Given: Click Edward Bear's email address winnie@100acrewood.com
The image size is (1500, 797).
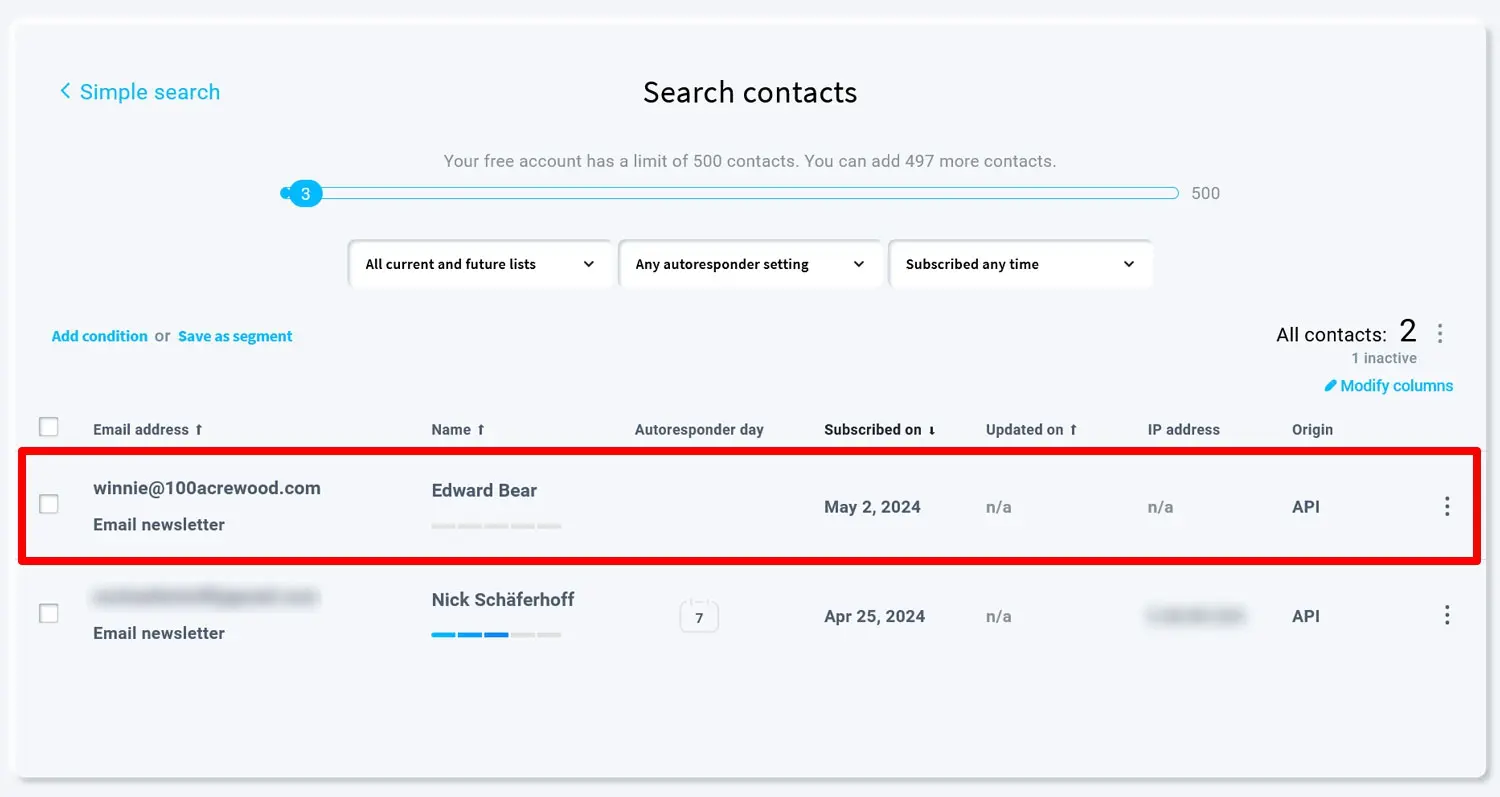Looking at the screenshot, I should click(x=207, y=487).
